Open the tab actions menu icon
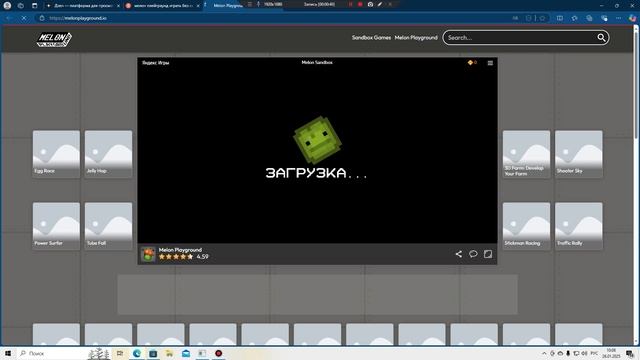The width and height of the screenshot is (640, 360). pos(34,6)
